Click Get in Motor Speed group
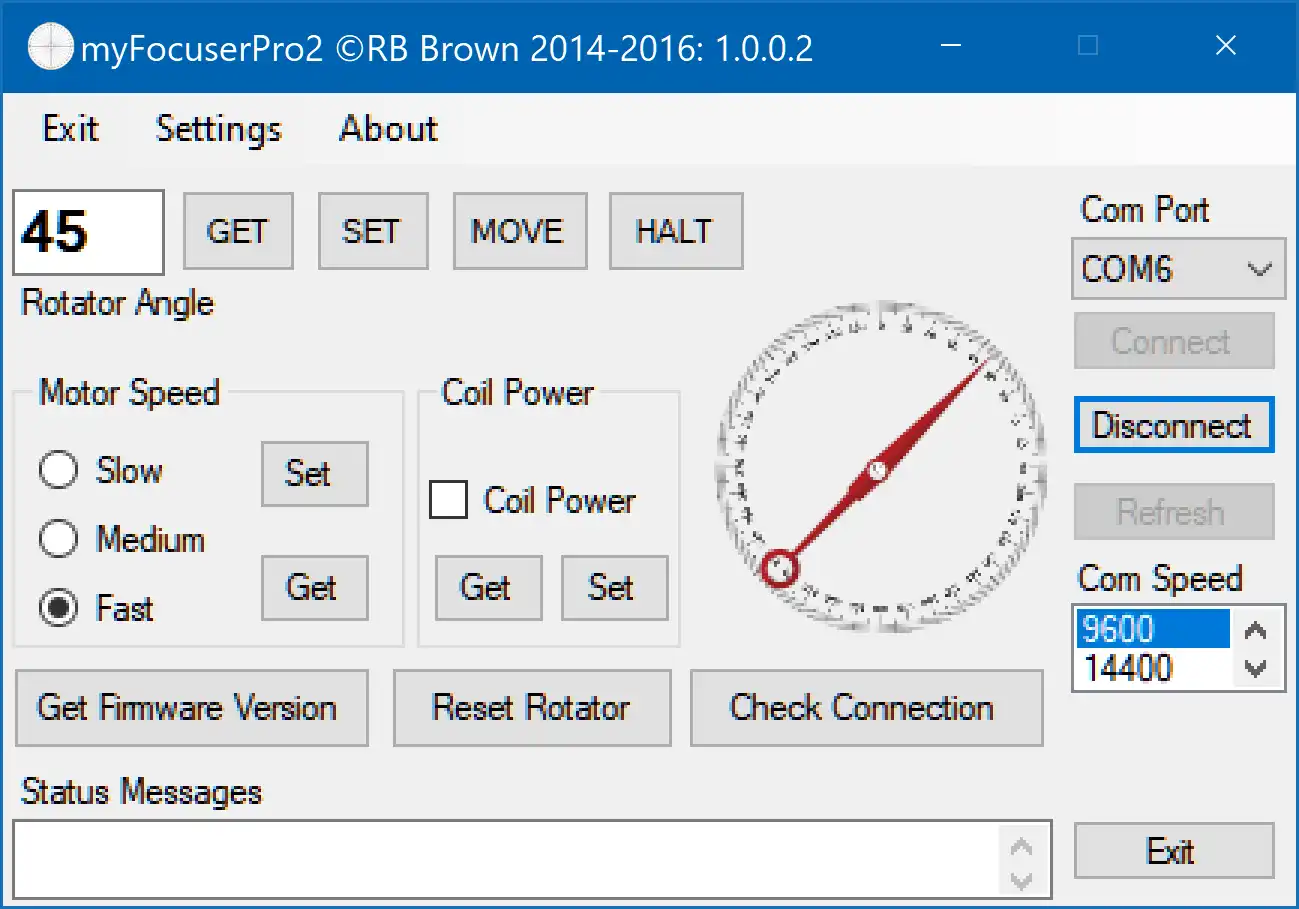1299x909 pixels. pyautogui.click(x=314, y=587)
